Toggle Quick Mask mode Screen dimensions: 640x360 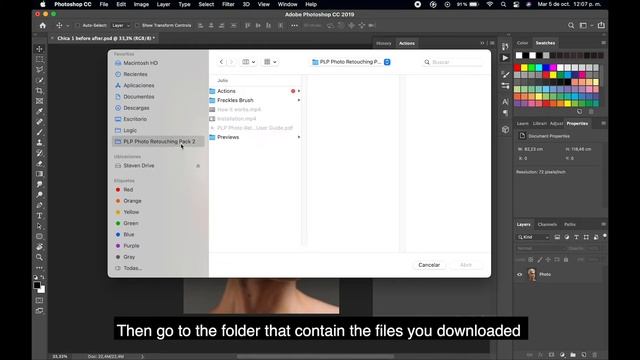pyautogui.click(x=39, y=300)
